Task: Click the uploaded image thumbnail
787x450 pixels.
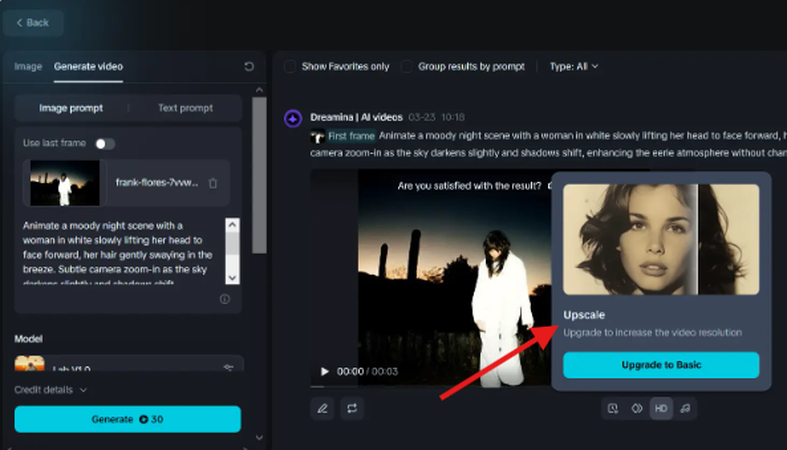Action: tap(65, 183)
